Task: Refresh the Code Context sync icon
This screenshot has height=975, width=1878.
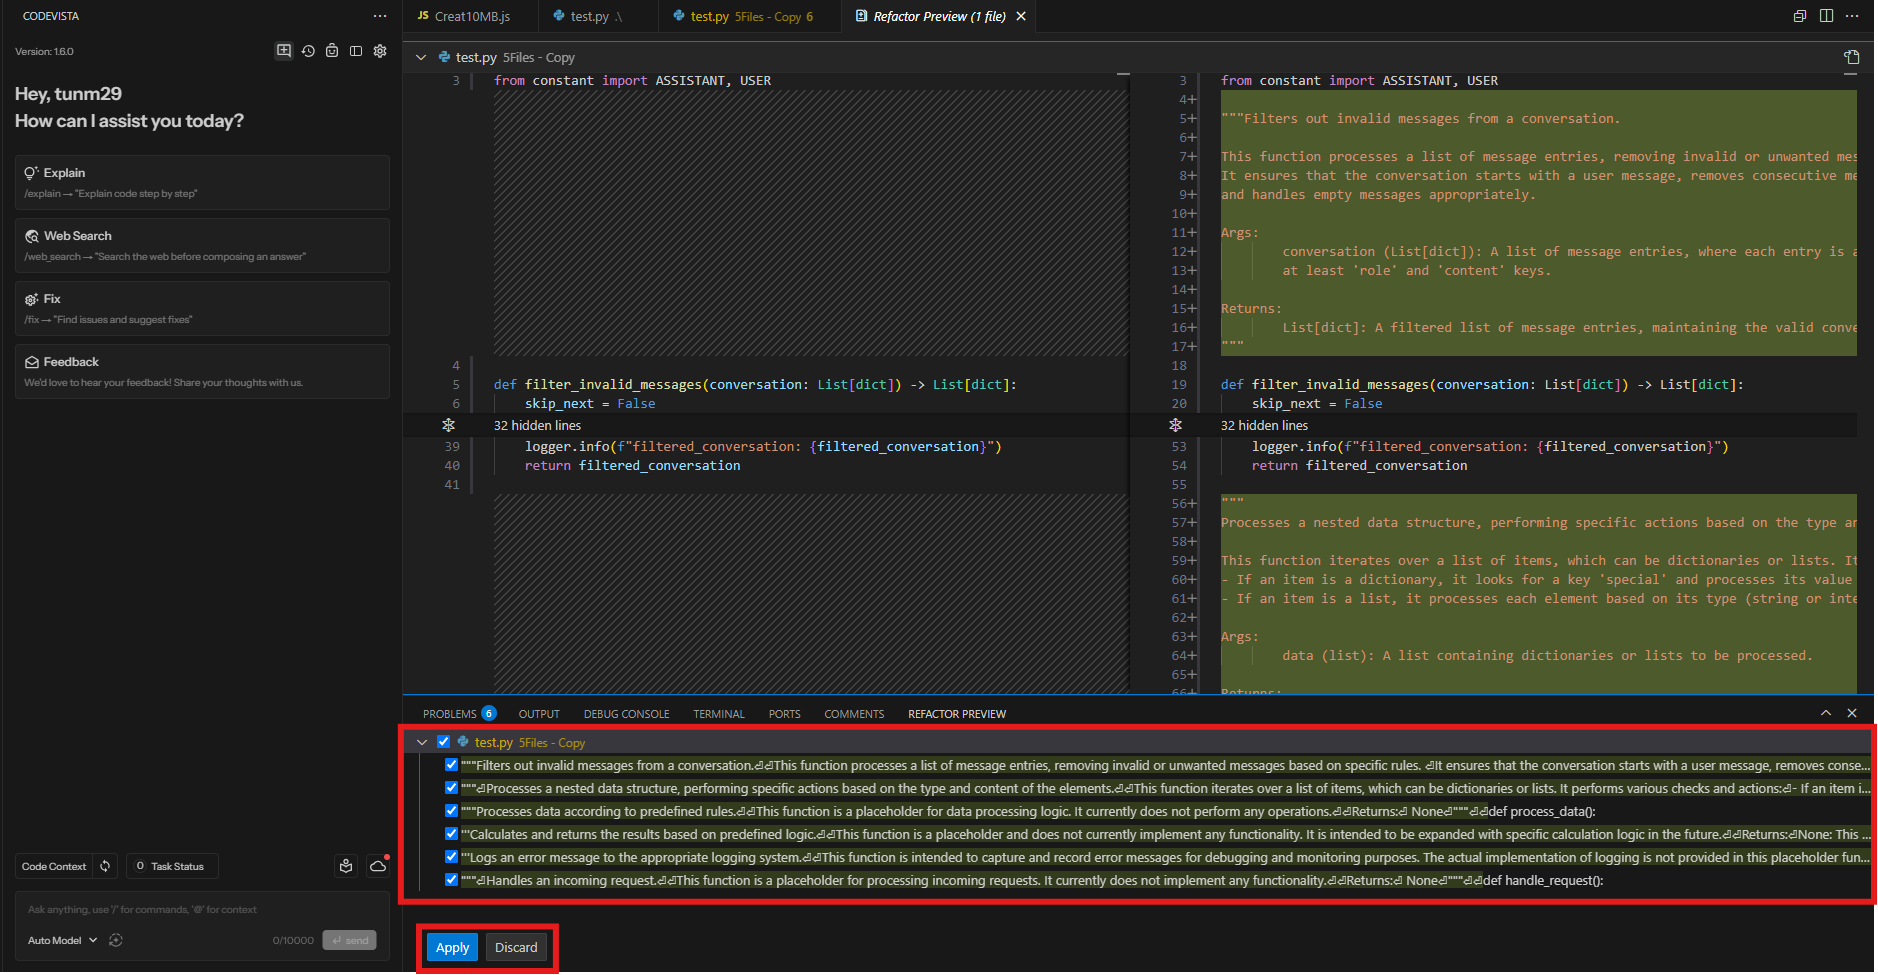Action: click(x=105, y=866)
